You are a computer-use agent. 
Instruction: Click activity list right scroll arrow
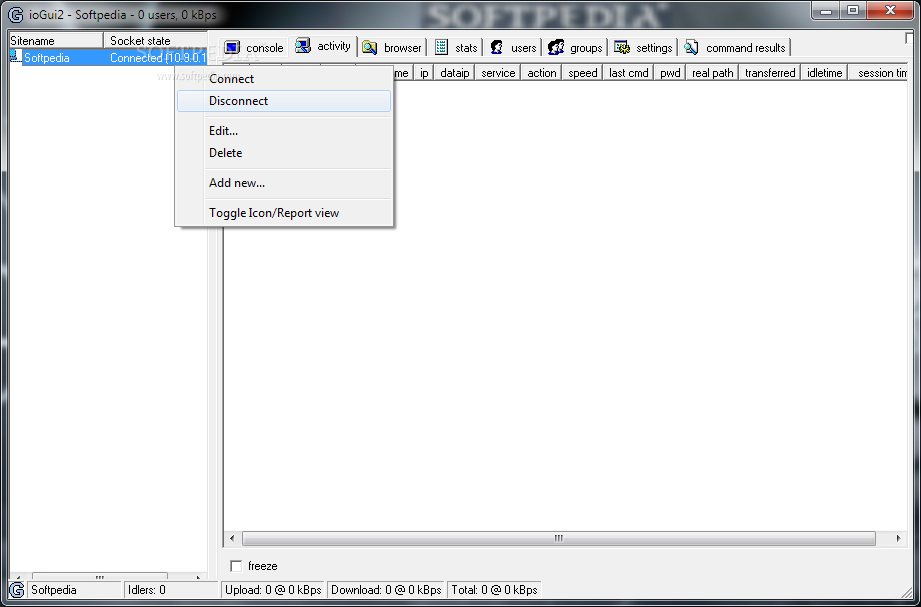click(898, 538)
